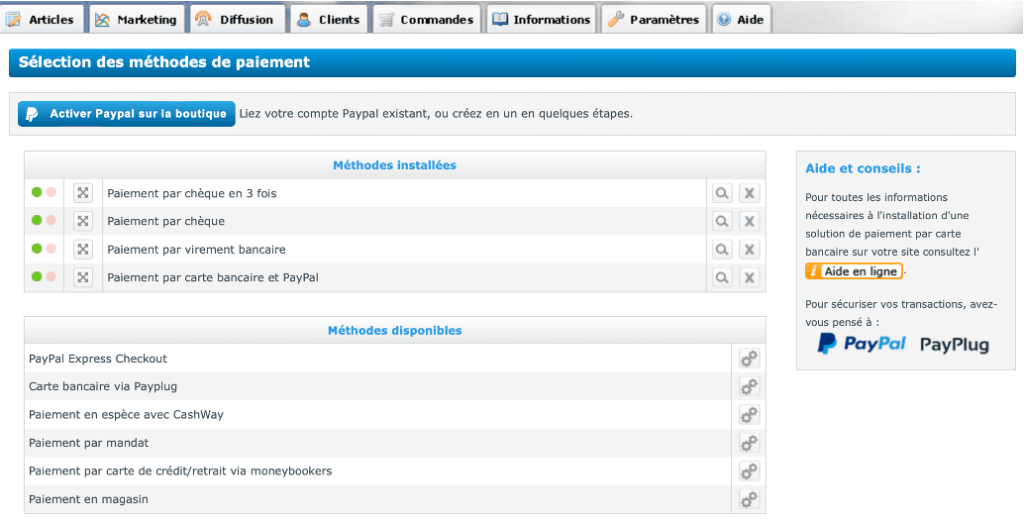
Task: Click move icon for Paiement par chèque en 3 fois
Action: point(83,193)
